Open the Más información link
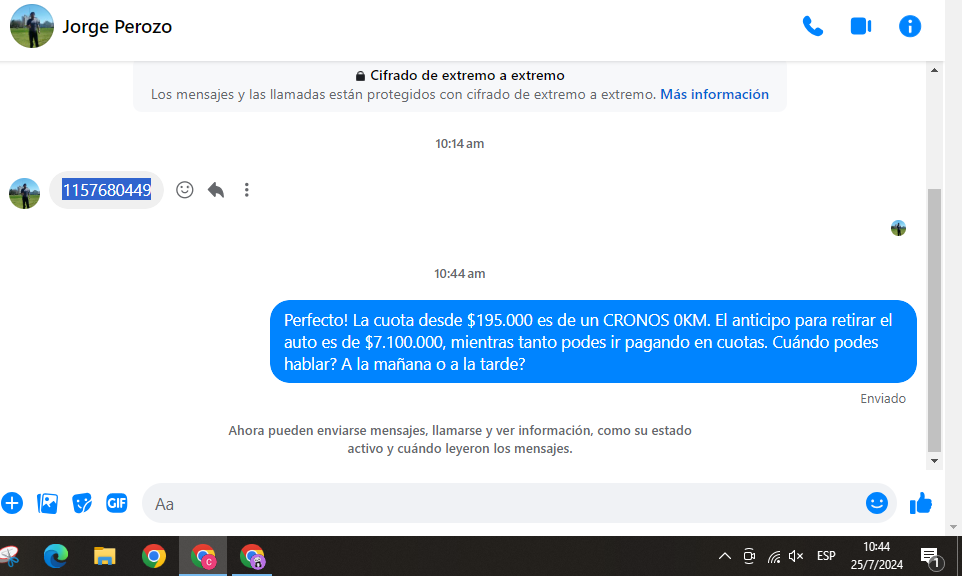Screen dimensions: 962x576 coord(714,94)
